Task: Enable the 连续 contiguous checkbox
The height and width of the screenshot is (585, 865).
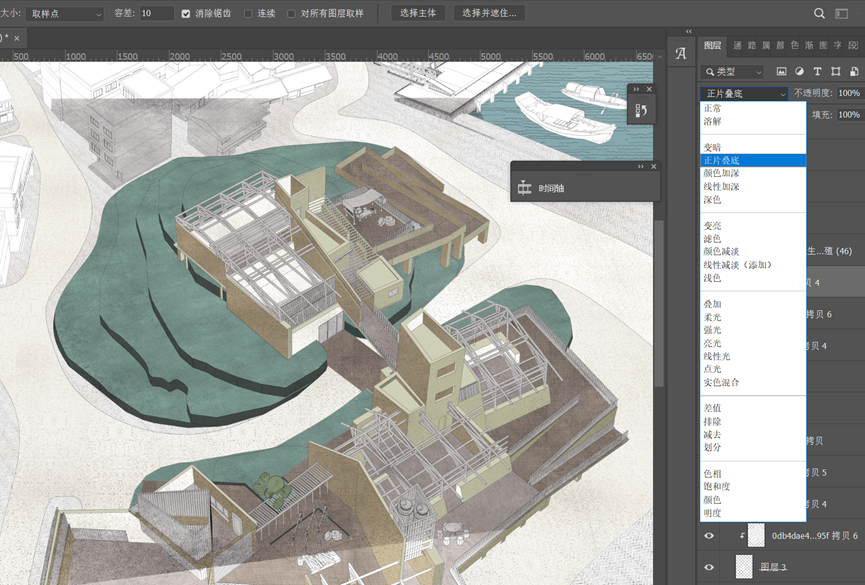Action: 248,14
